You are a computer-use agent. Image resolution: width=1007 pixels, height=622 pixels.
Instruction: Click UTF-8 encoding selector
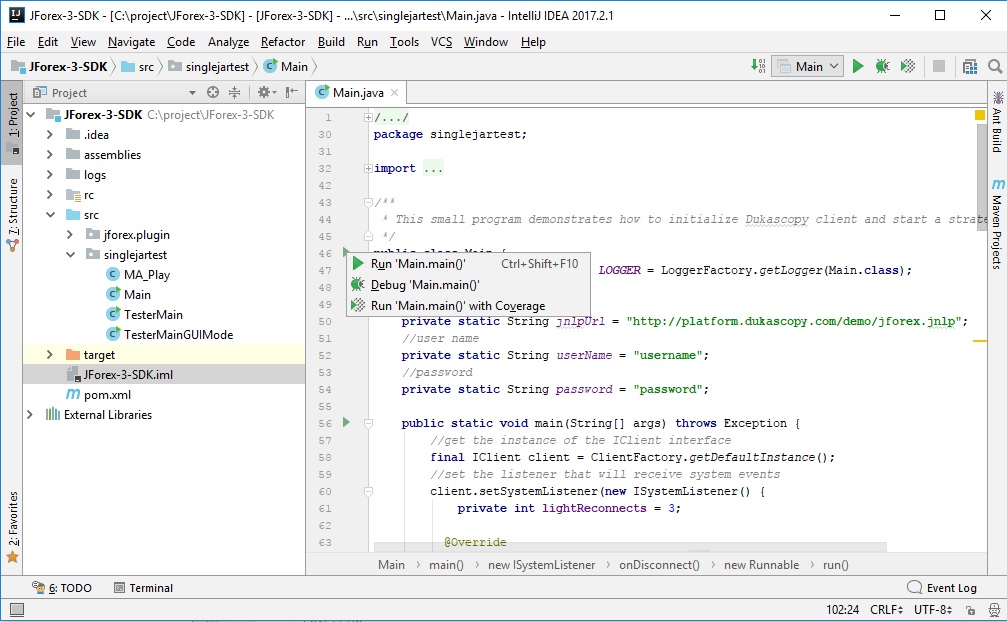click(x=933, y=610)
